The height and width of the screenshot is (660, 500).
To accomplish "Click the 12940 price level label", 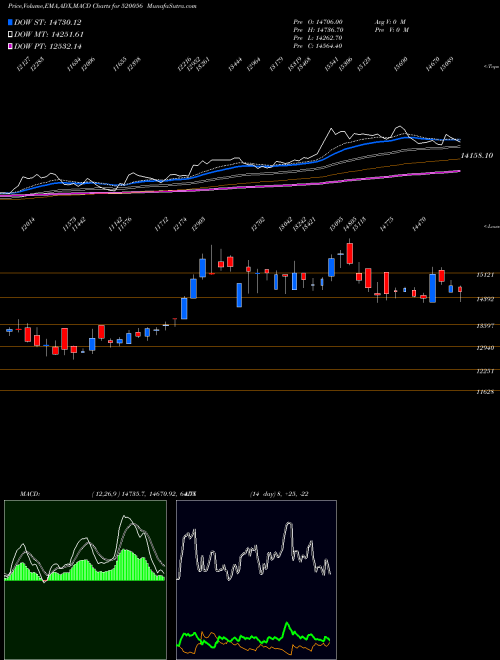I will tap(484, 348).
